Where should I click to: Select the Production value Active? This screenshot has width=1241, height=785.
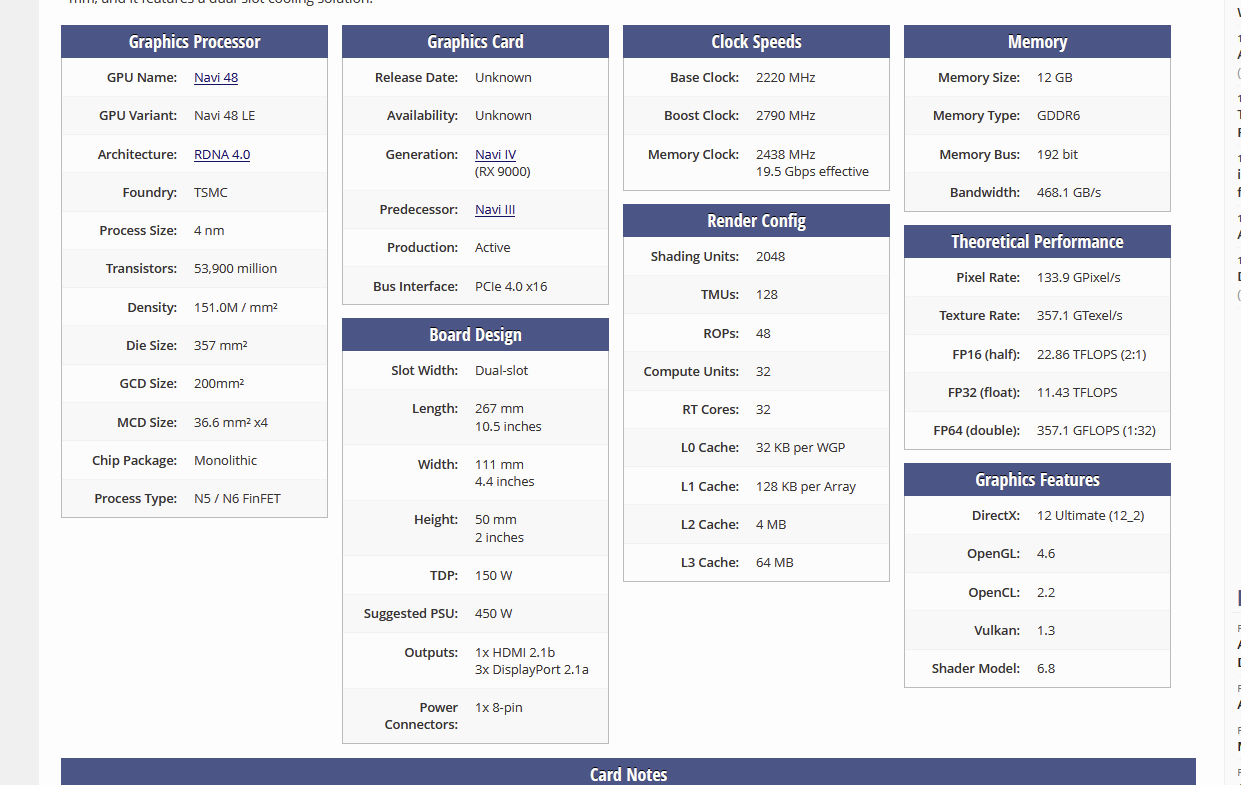click(x=493, y=247)
